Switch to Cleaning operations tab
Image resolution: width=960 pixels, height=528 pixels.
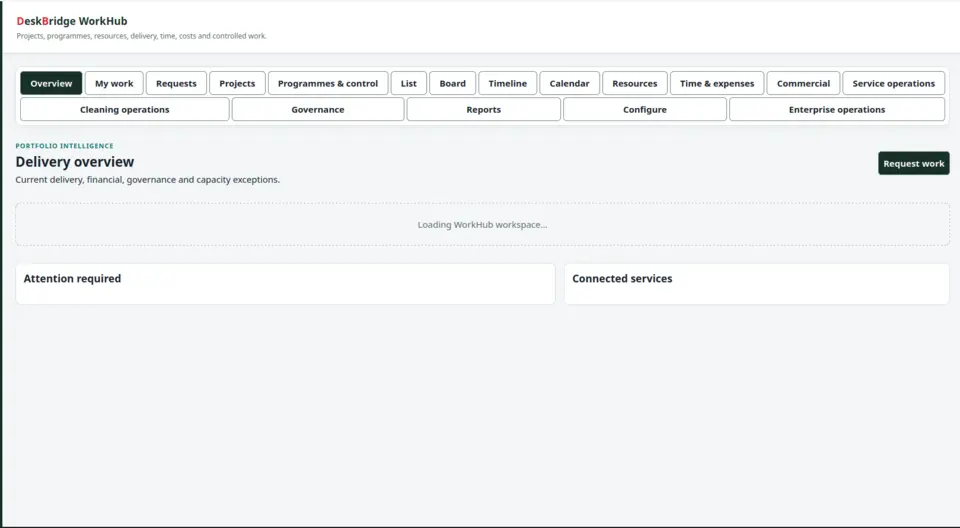coord(125,110)
